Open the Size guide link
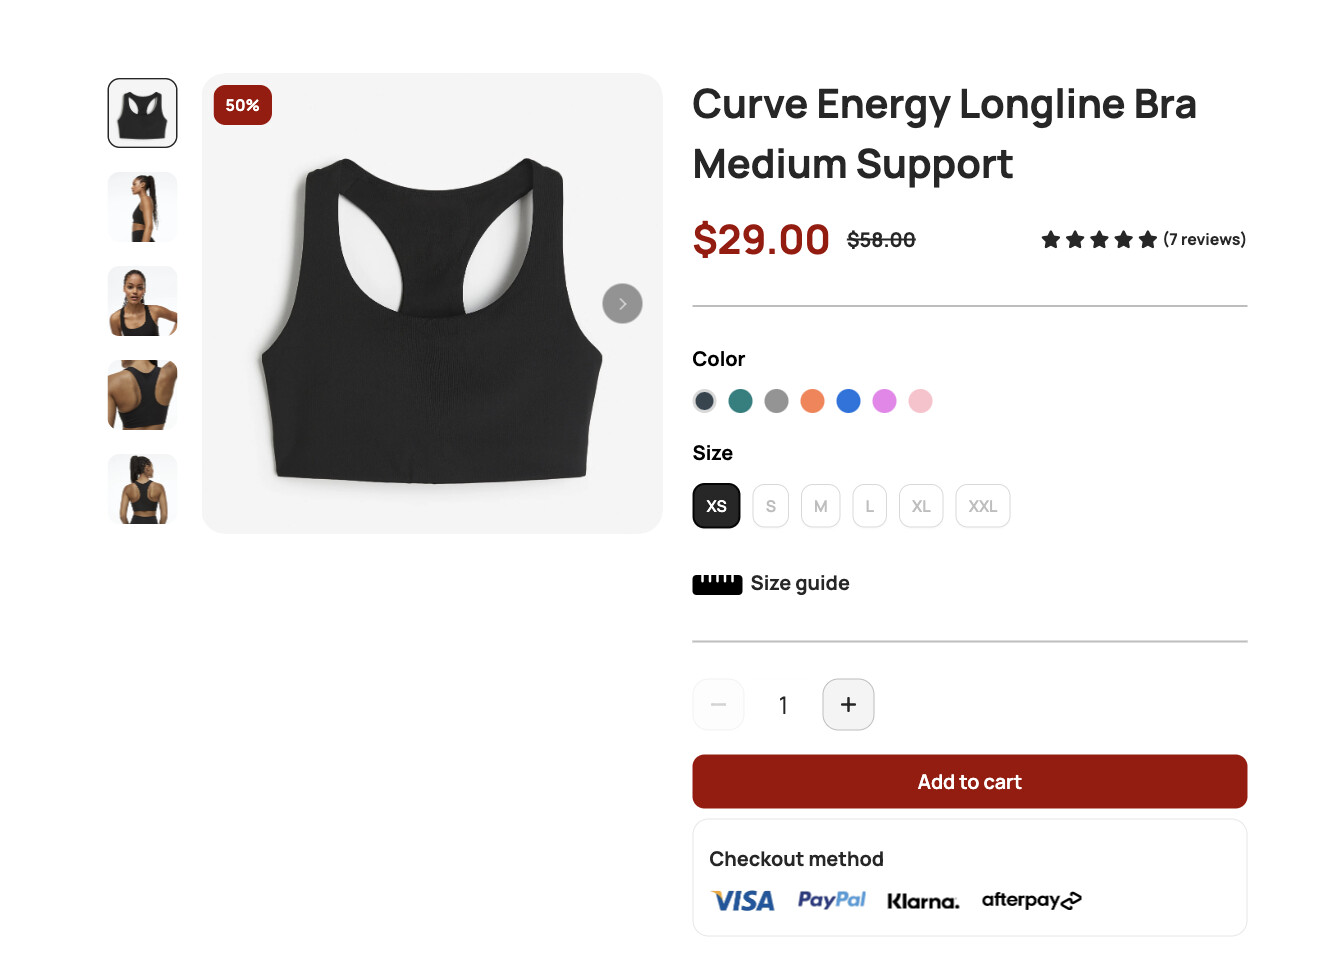Image resolution: width=1330 pixels, height=978 pixels. click(x=799, y=584)
